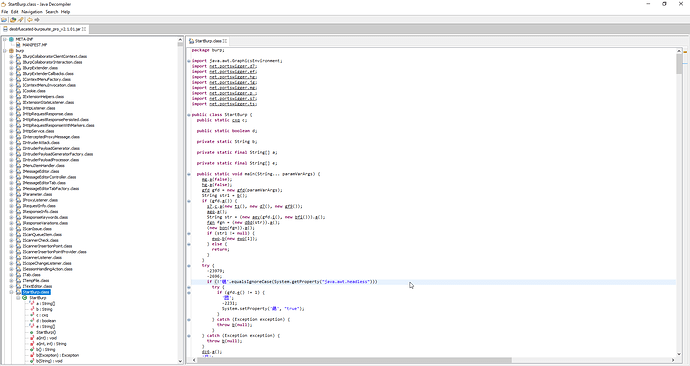Click the Open File toolbar icon
This screenshot has width=690, height=366.
point(4,20)
